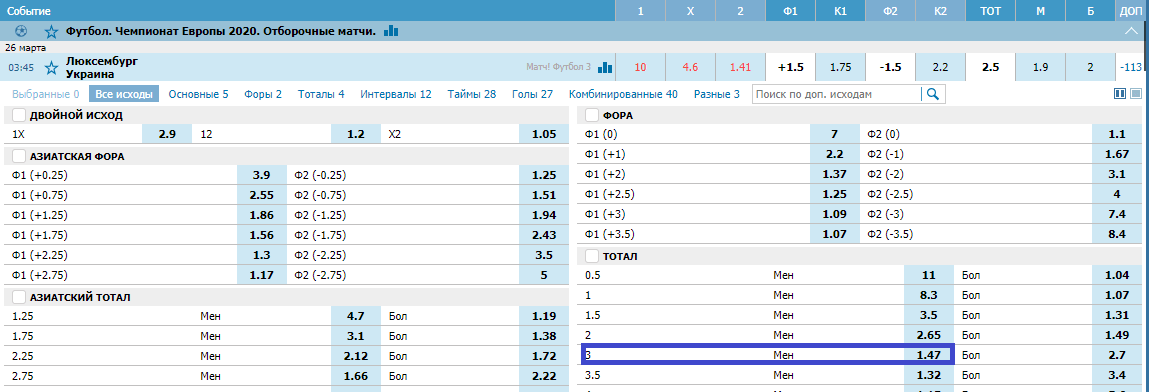Select handicap Ф2 (-3) odds 7.4
The height and width of the screenshot is (392, 1149).
1117,215
